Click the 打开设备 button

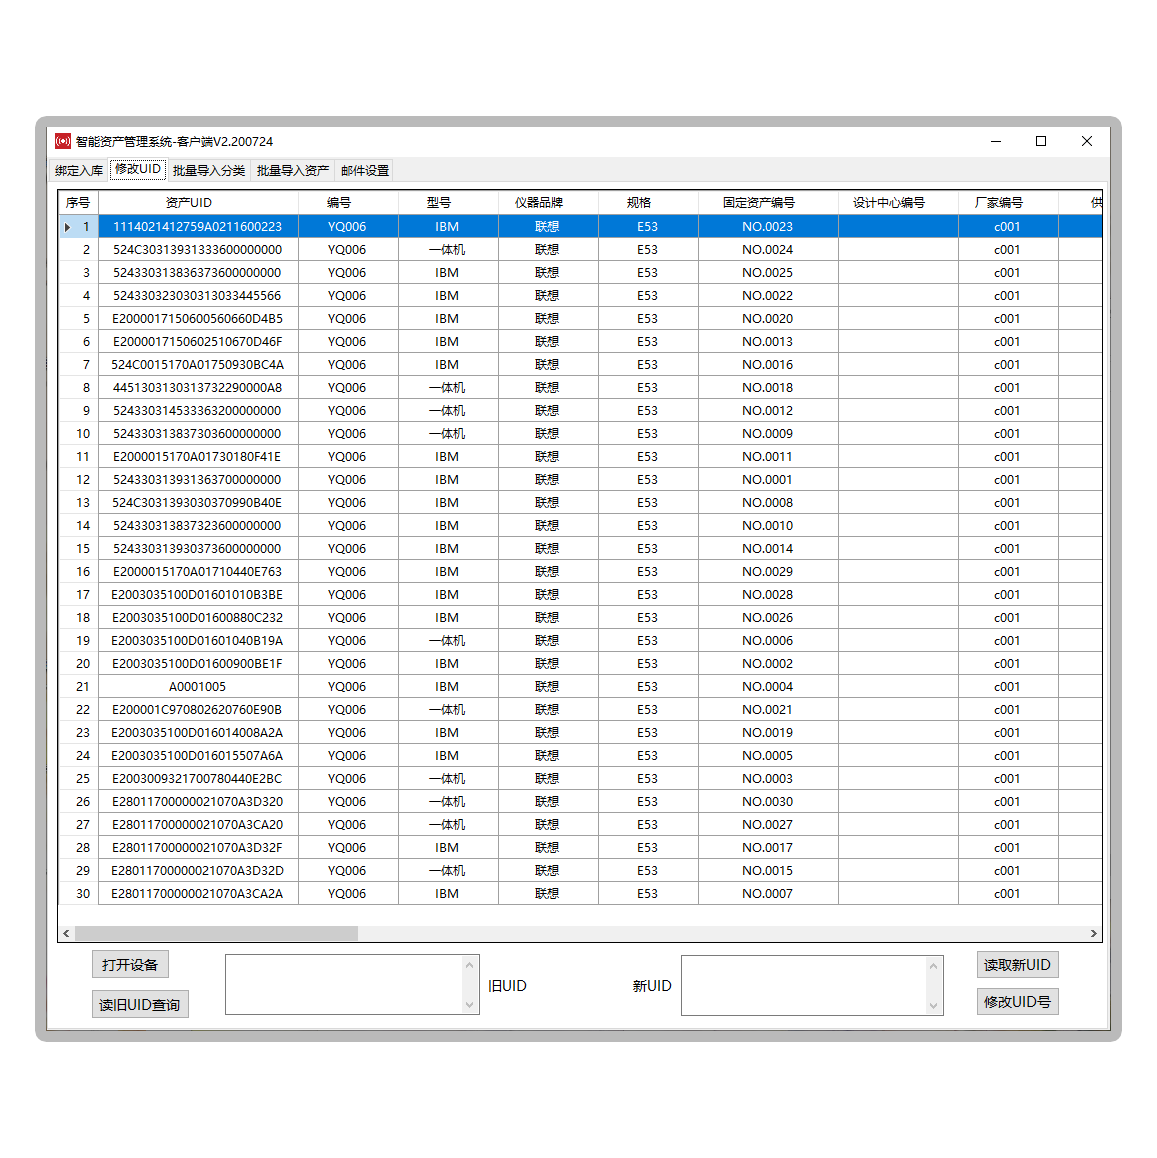tap(130, 965)
